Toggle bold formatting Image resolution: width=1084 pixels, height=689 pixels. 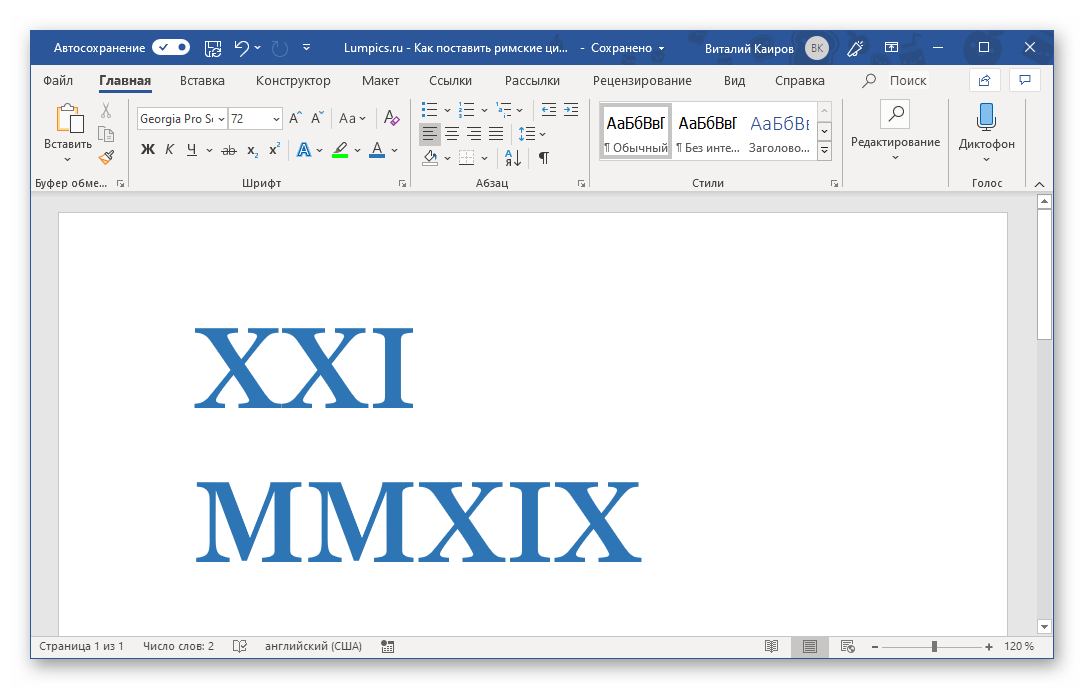[x=148, y=151]
